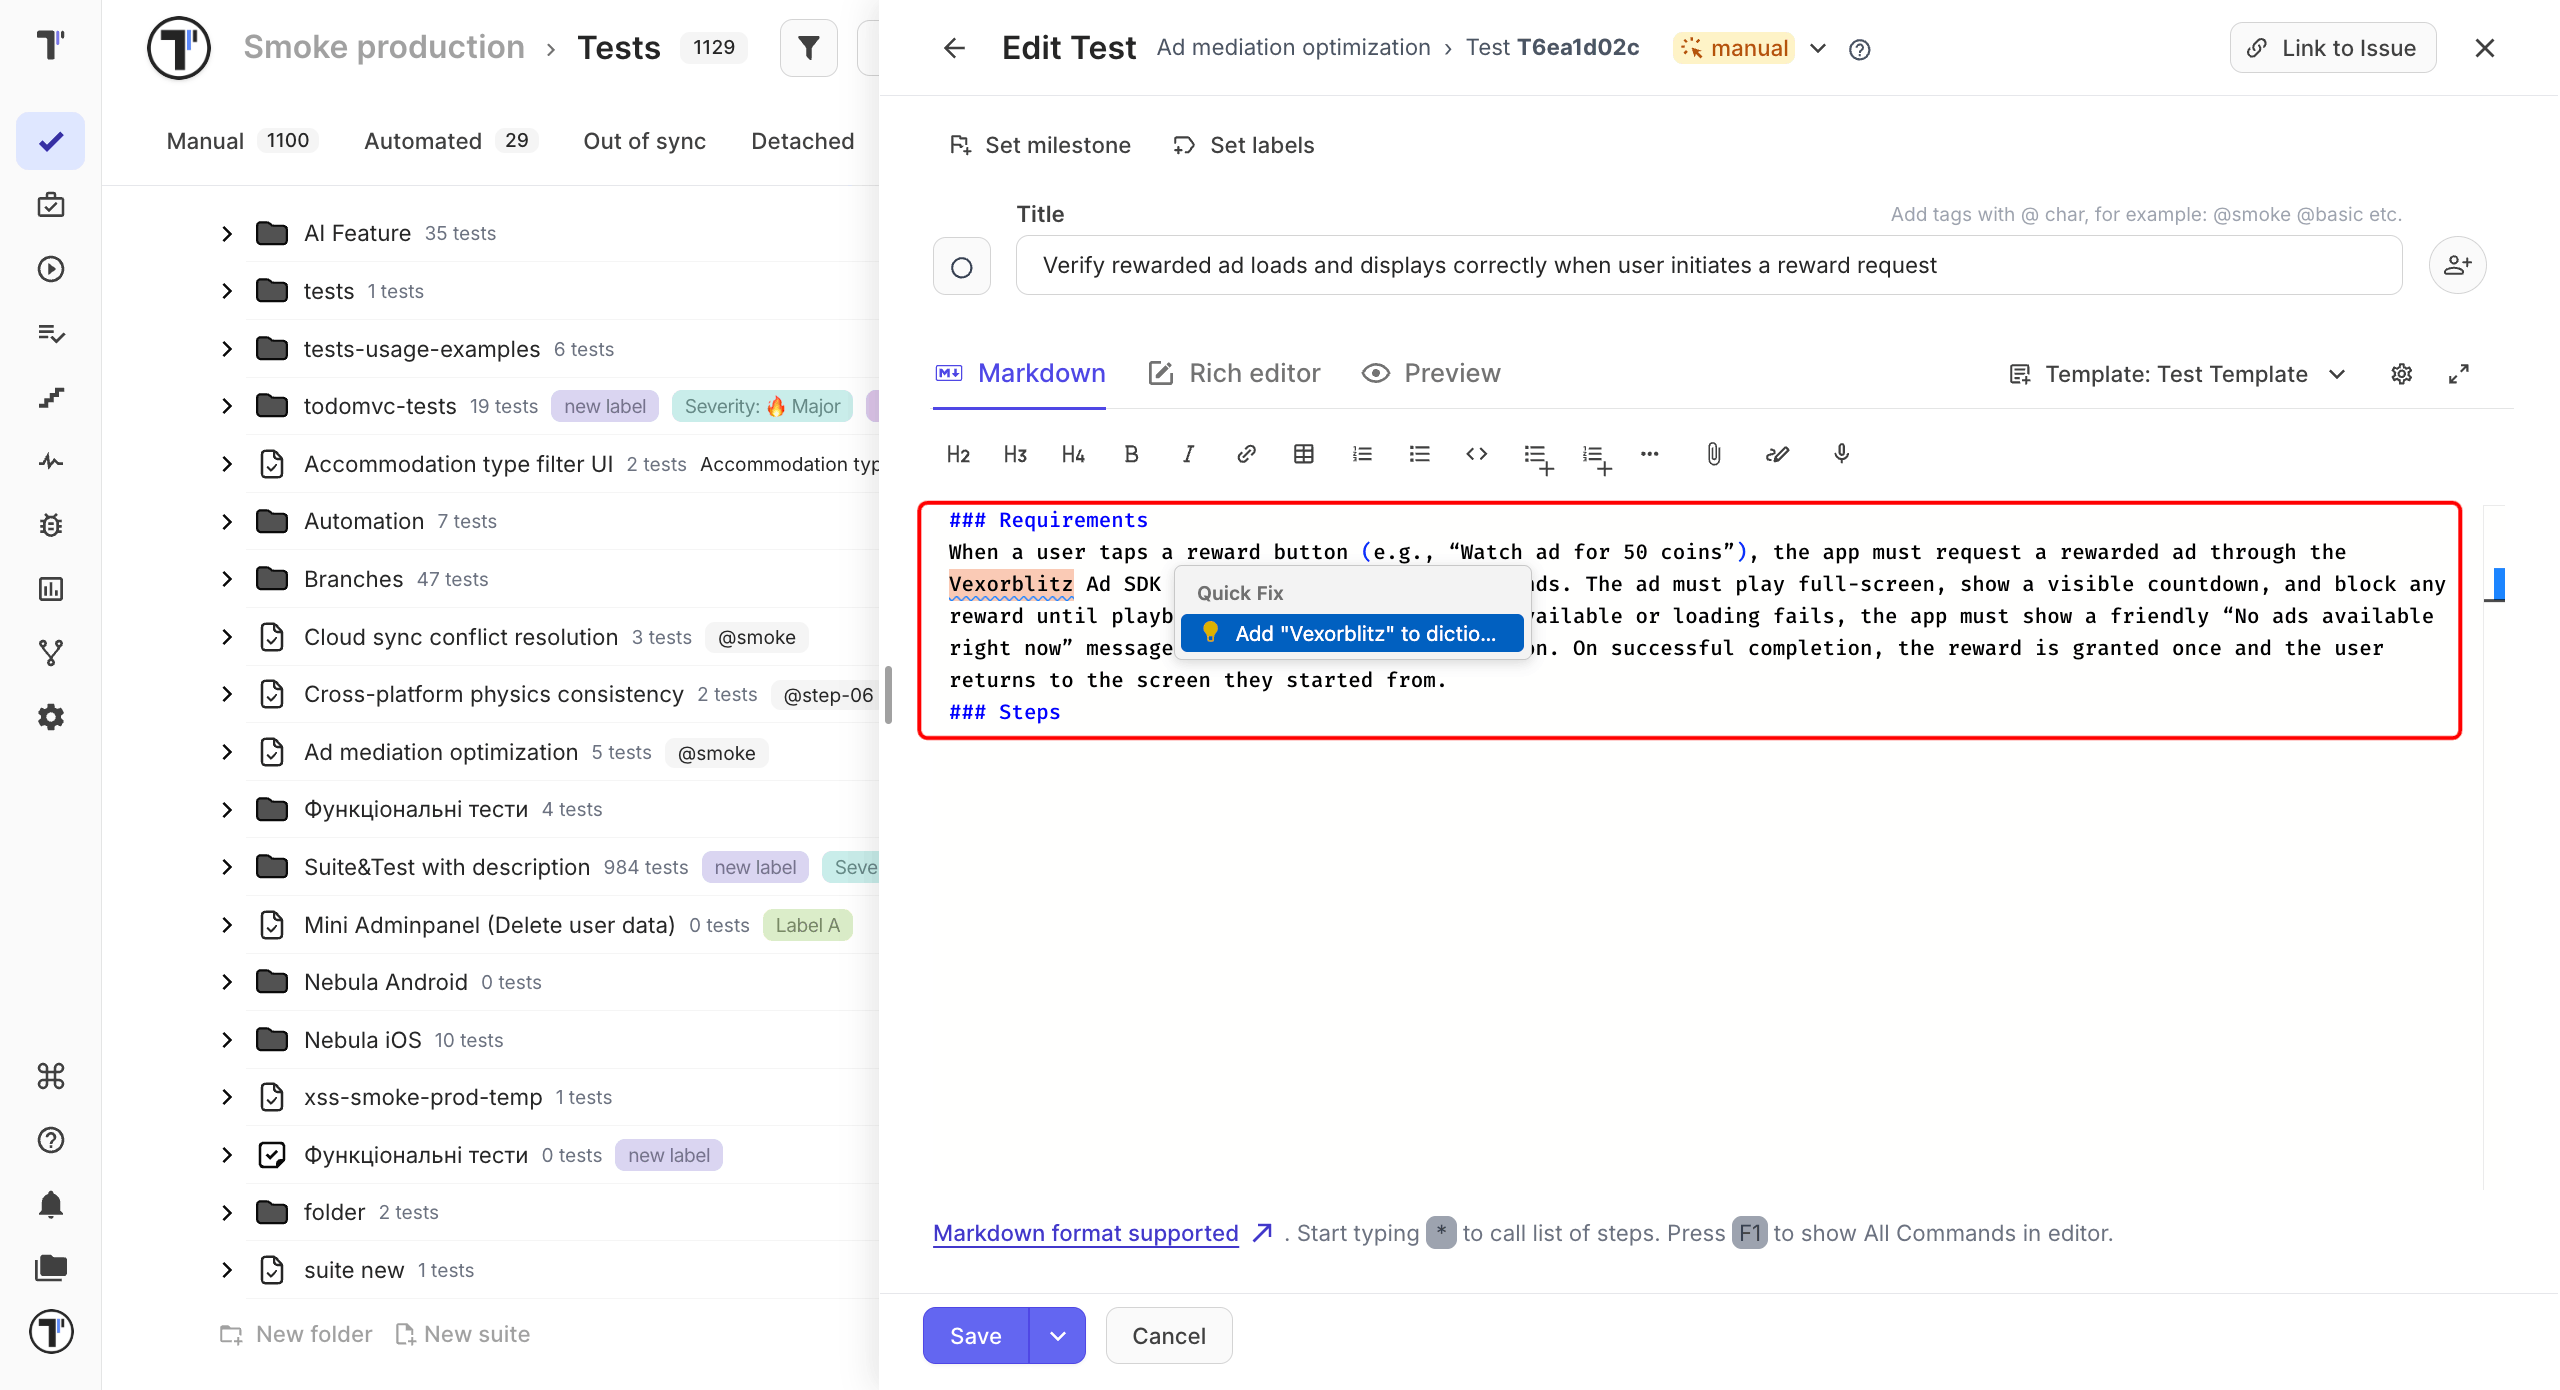Open notifications bell in sidebar

pos(51,1205)
